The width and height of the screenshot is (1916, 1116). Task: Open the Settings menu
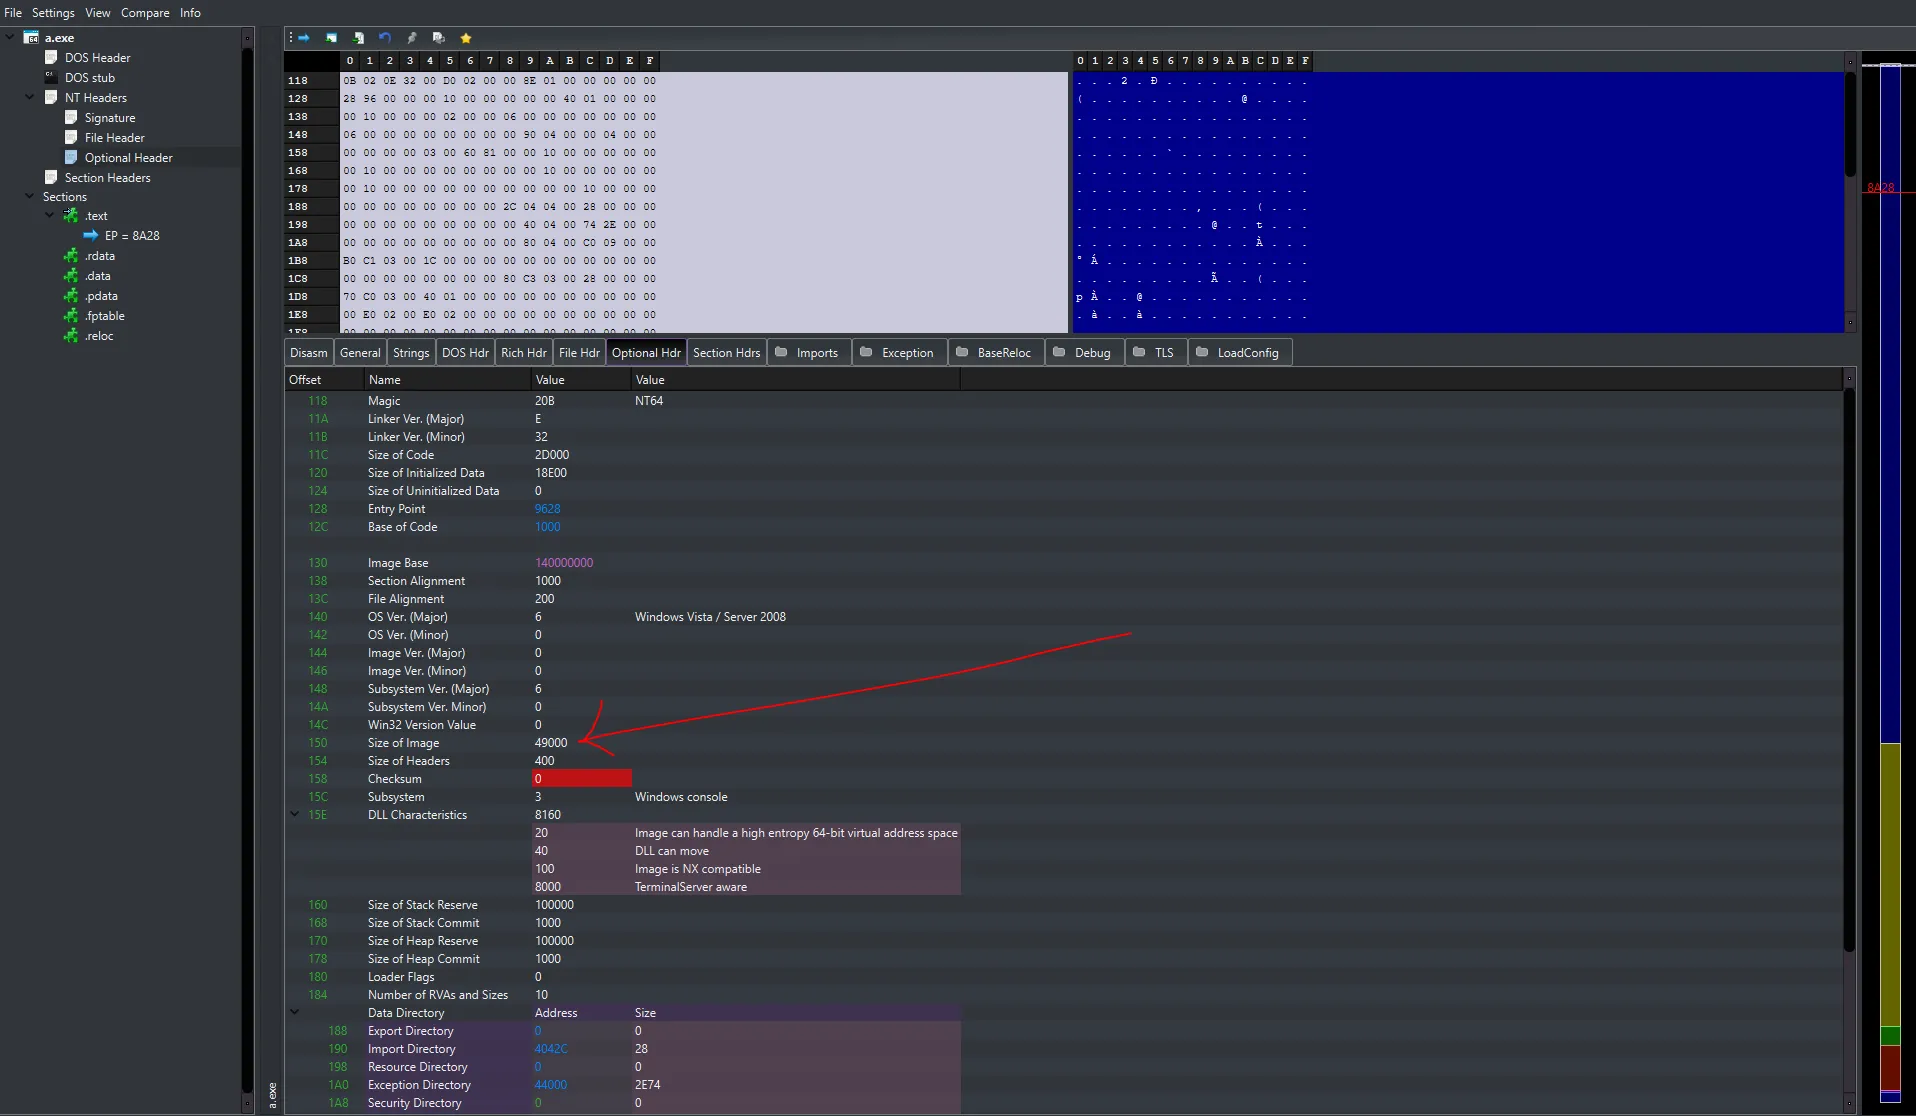[52, 12]
